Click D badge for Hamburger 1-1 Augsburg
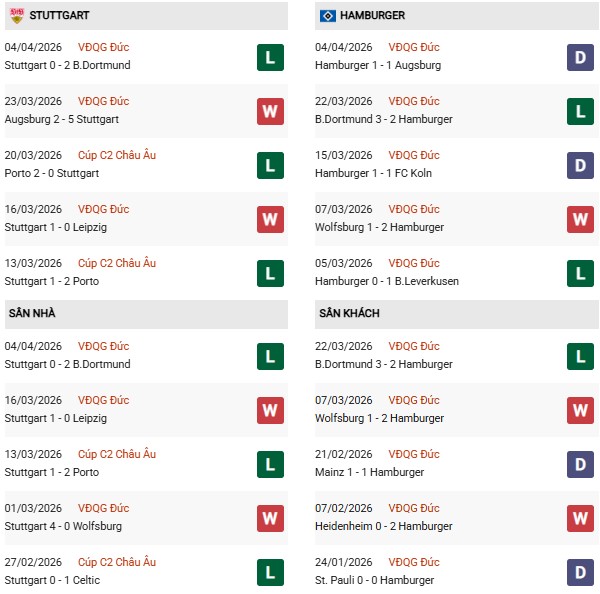 point(580,57)
